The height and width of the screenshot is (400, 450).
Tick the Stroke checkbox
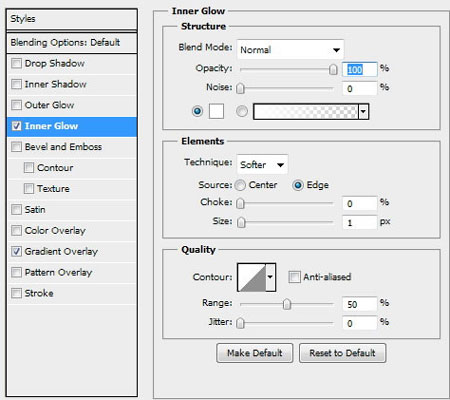16,293
